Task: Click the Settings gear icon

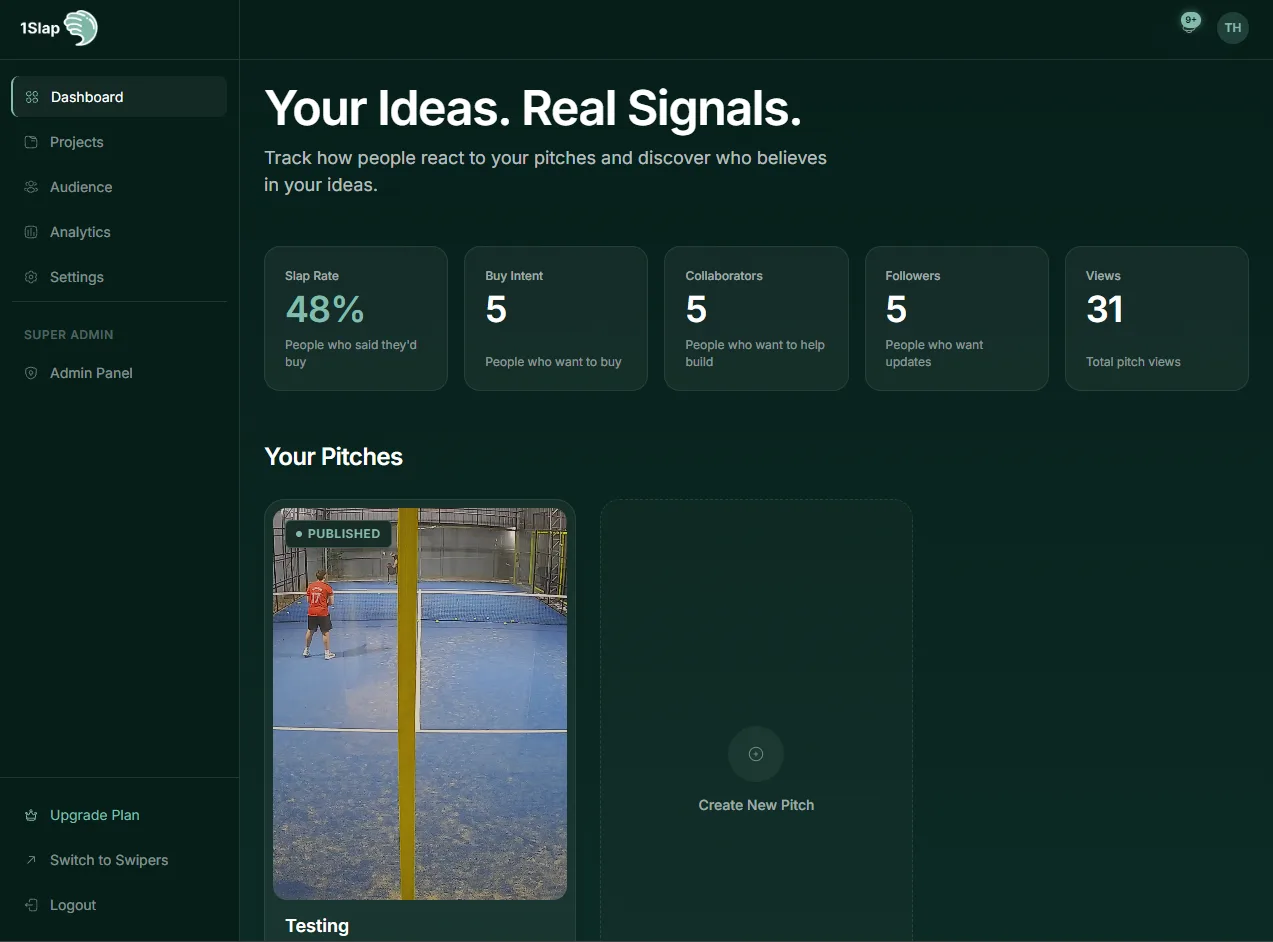Action: click(31, 277)
